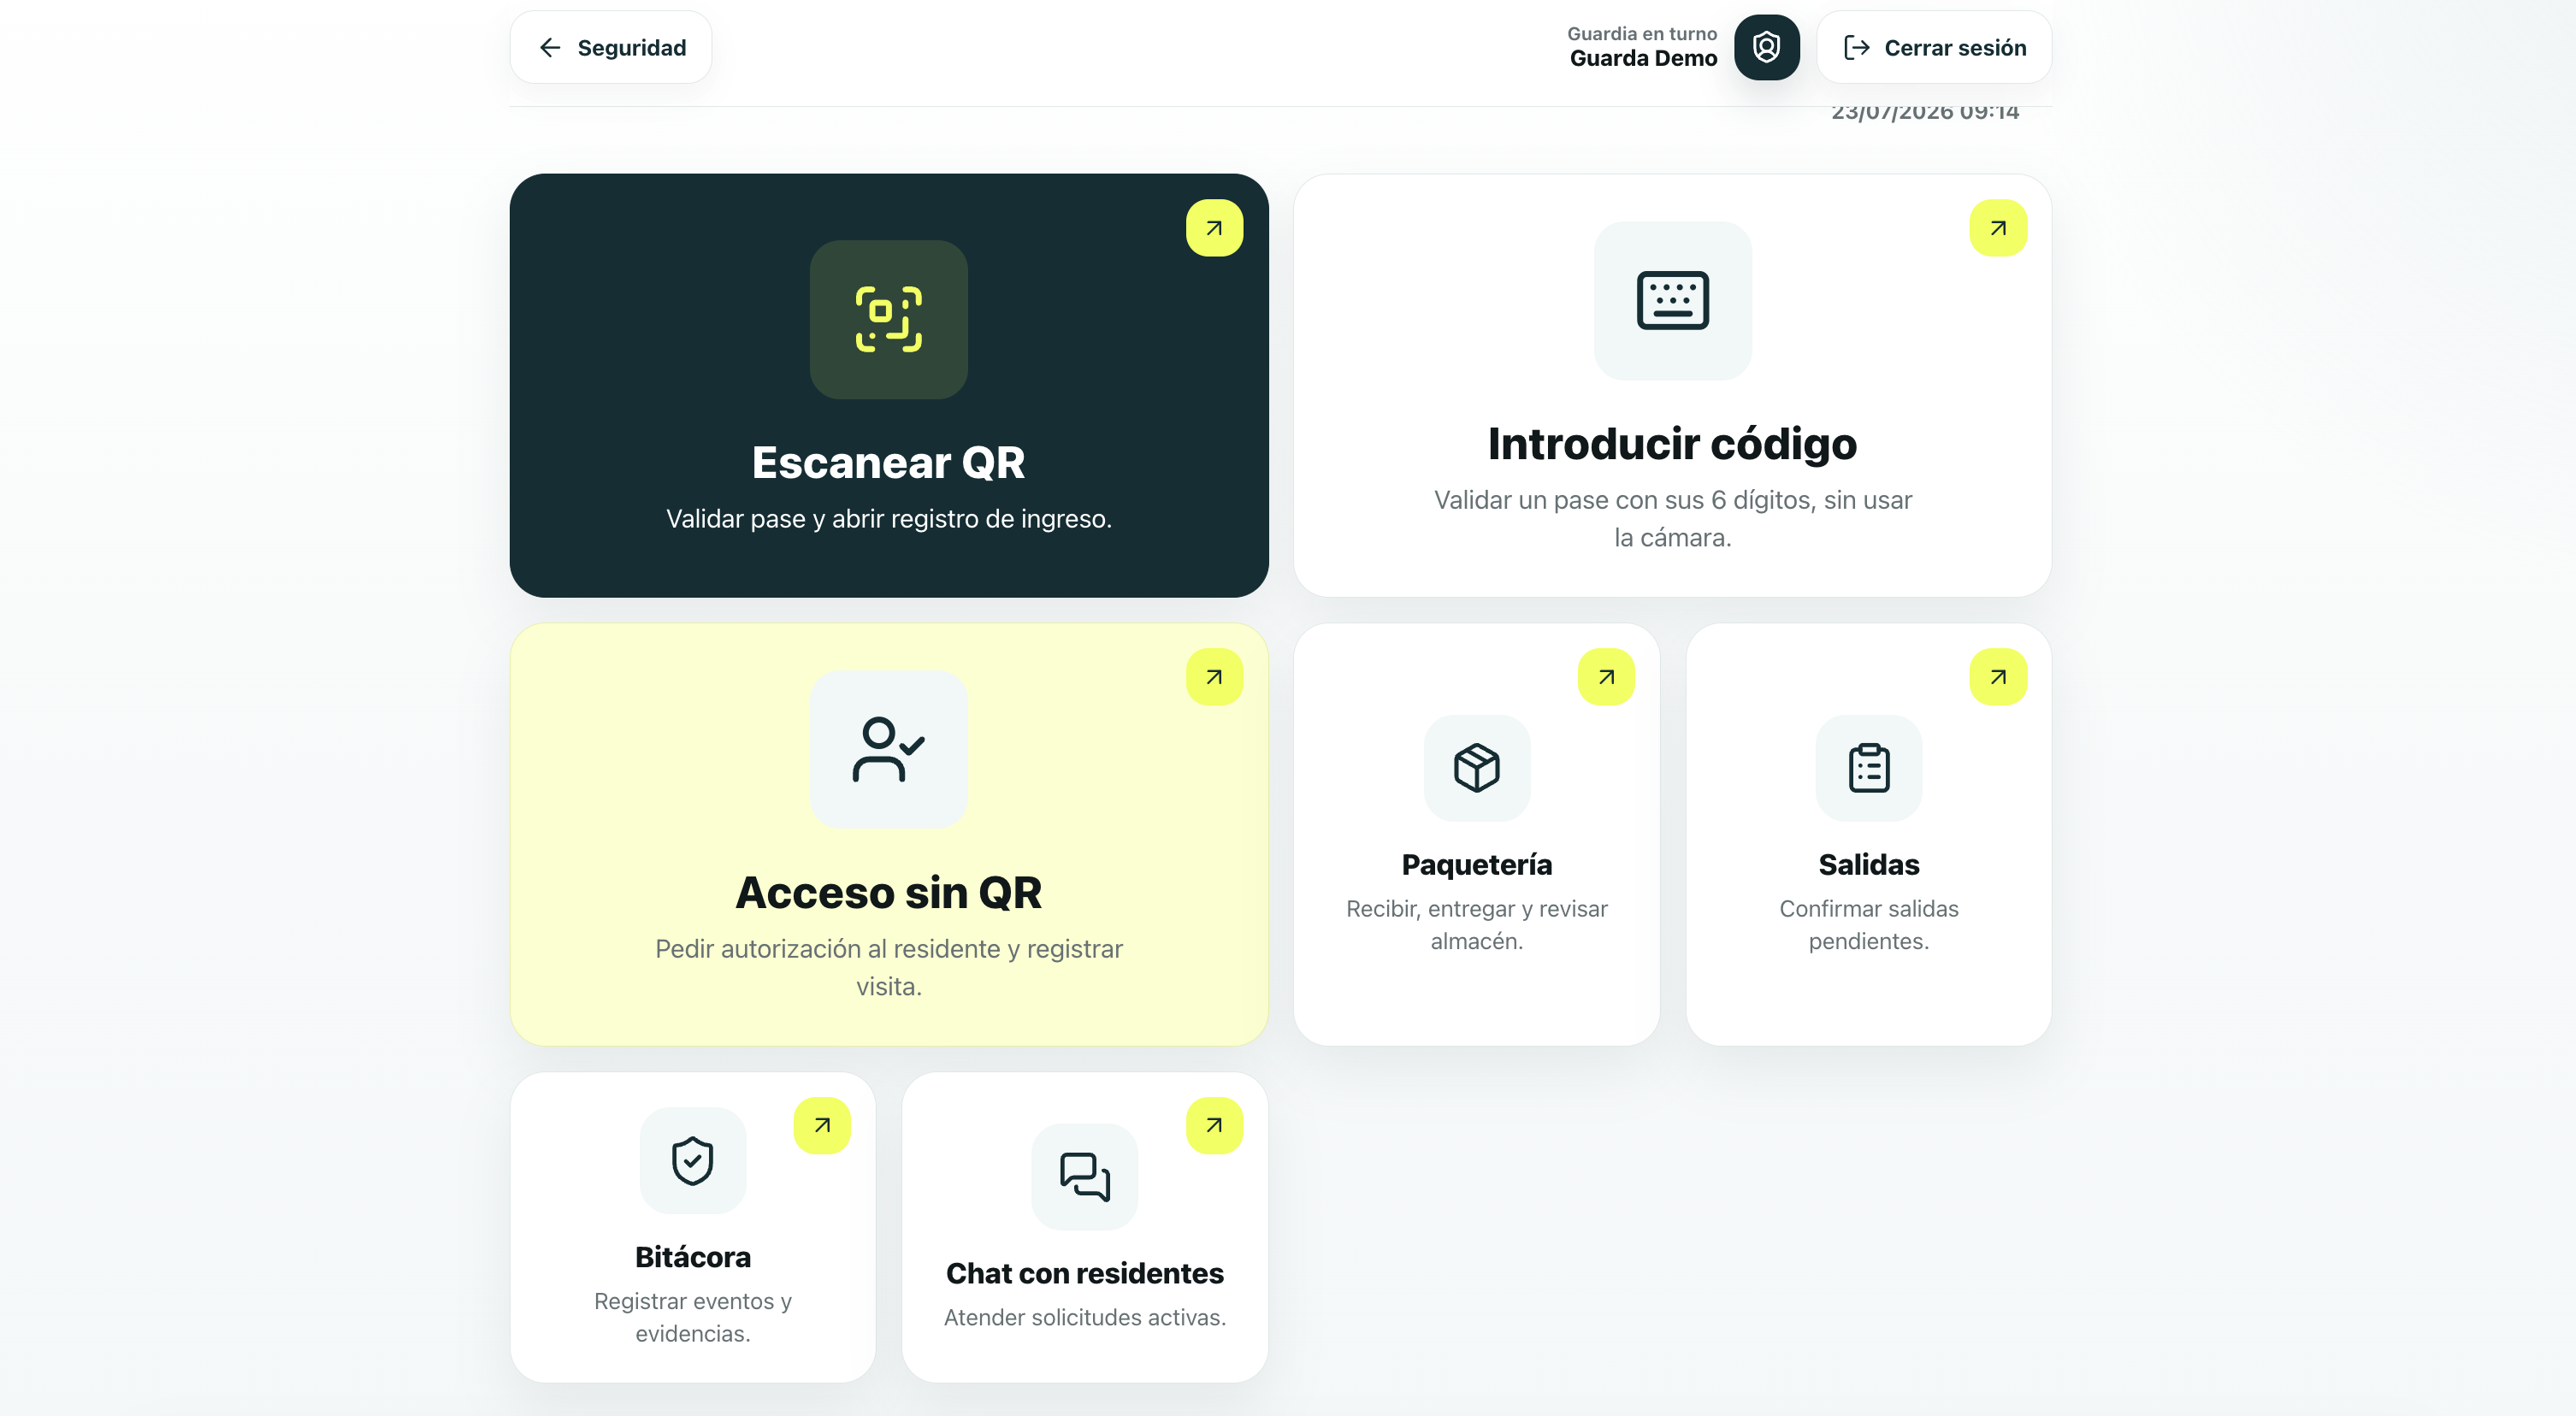Click the guard shield avatar icon
Screen dimensions: 2576x1416
point(1766,47)
